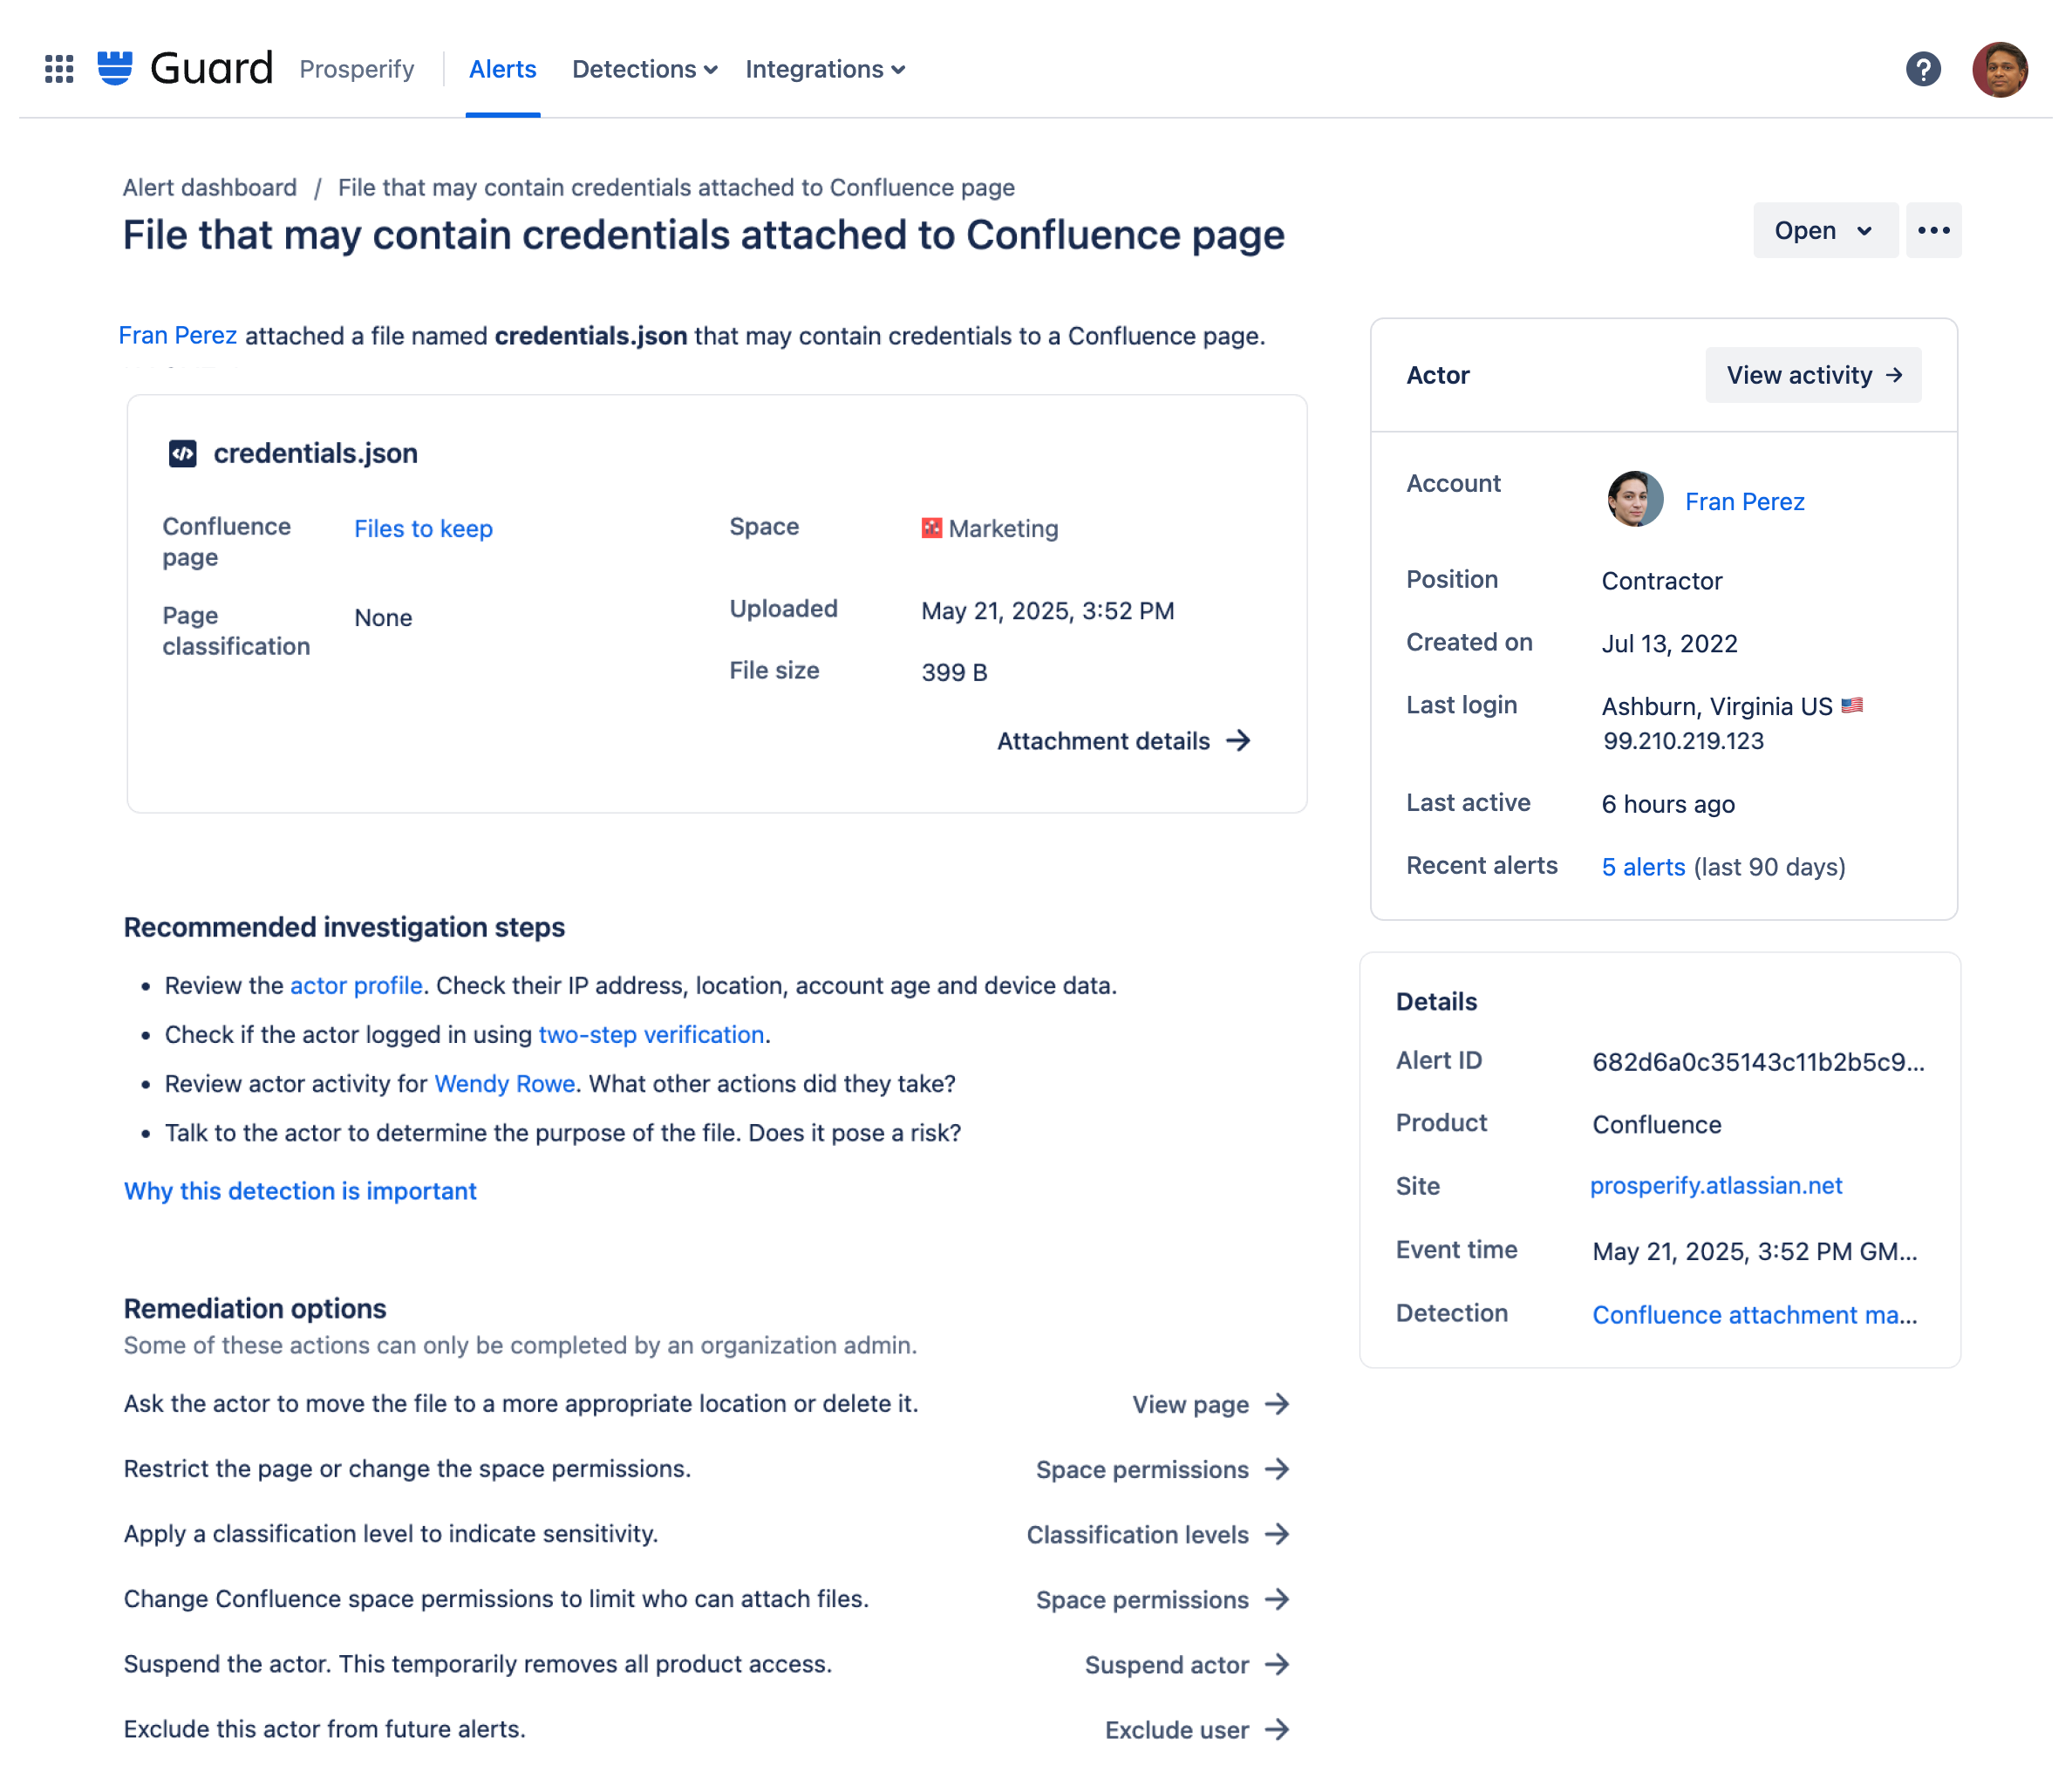2072x1772 pixels.
Task: Open Why this detection is important
Action: click(300, 1190)
